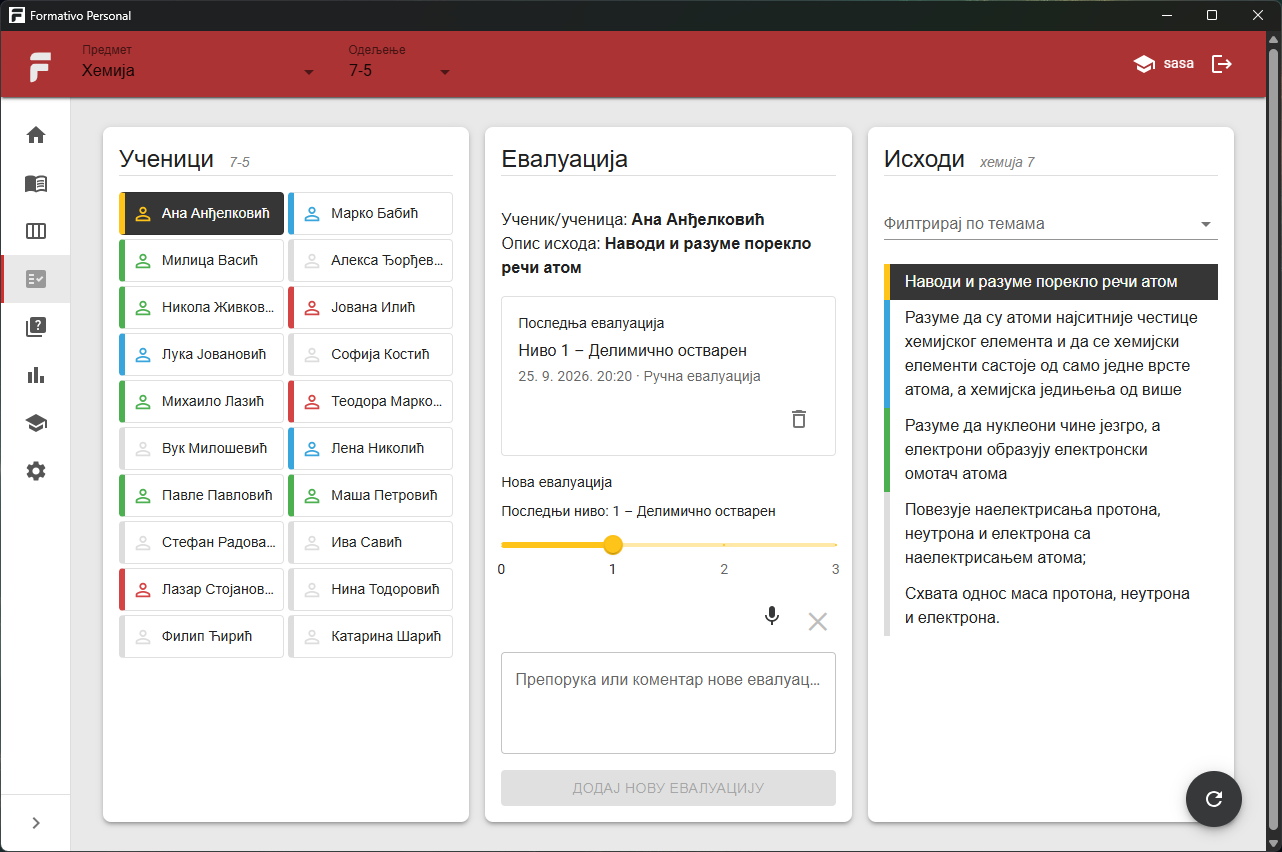This screenshot has width=1282, height=852.
Task: Set evaluation slider to level 2
Action: point(724,545)
